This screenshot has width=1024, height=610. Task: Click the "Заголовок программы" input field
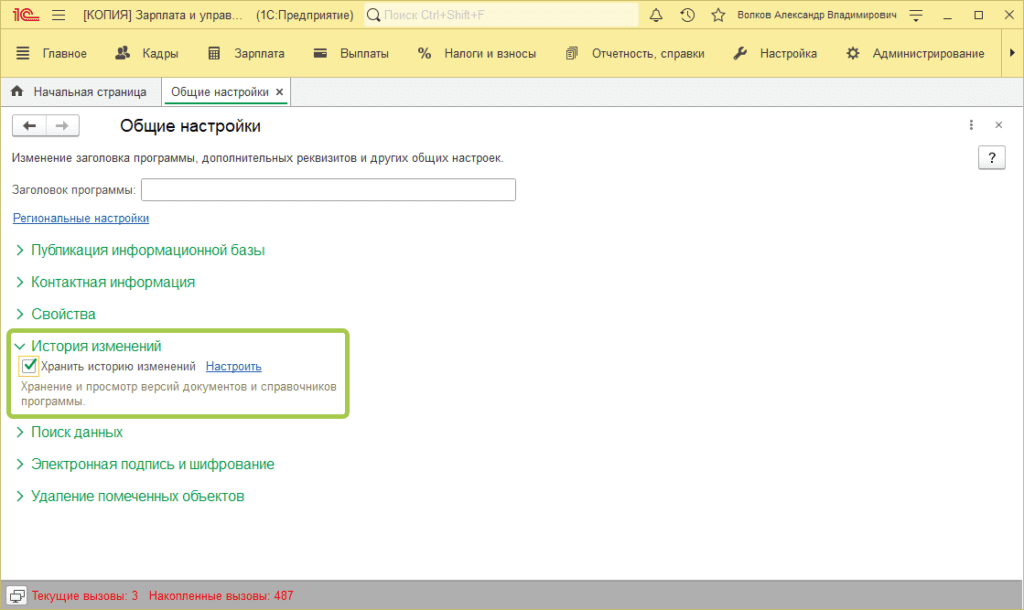[x=328, y=190]
